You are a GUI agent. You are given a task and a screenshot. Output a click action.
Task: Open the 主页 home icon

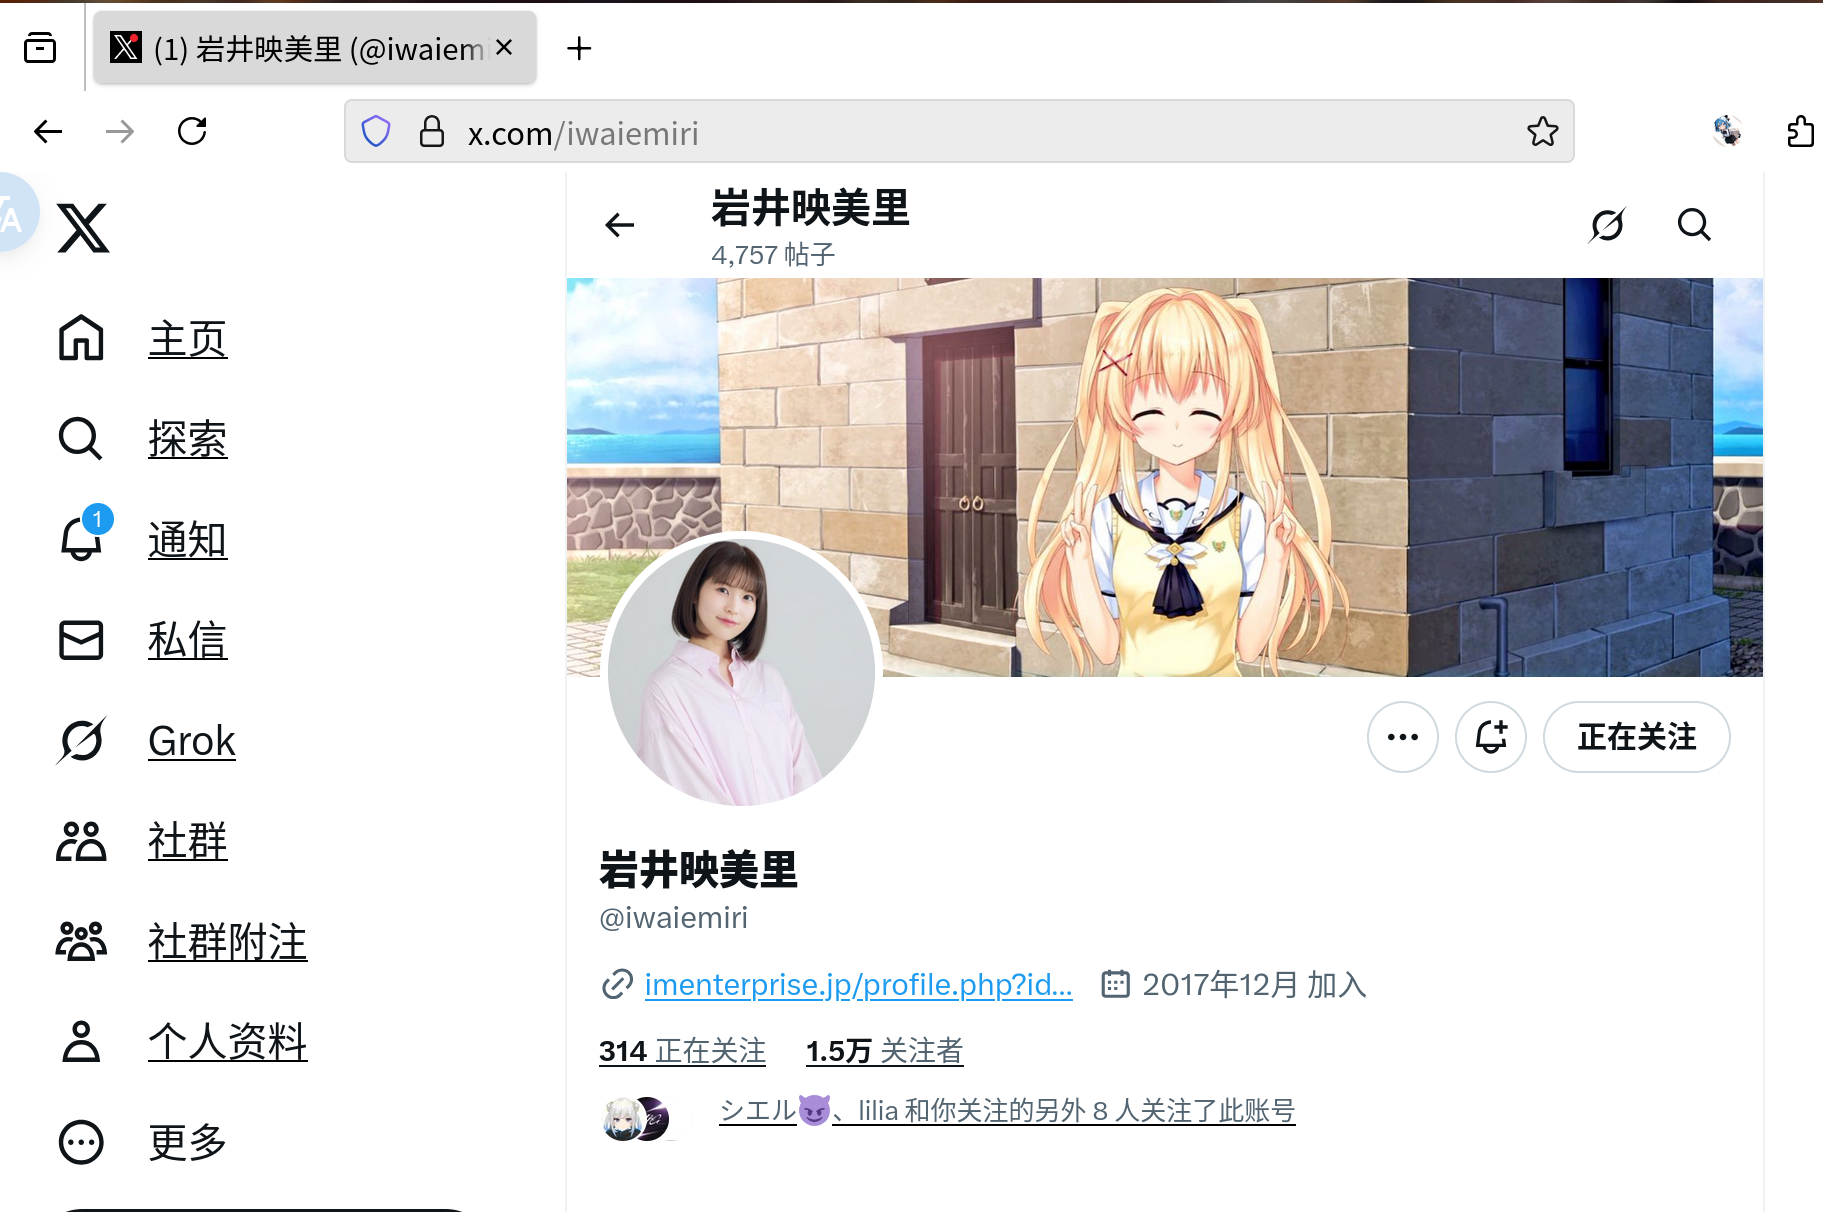click(81, 338)
